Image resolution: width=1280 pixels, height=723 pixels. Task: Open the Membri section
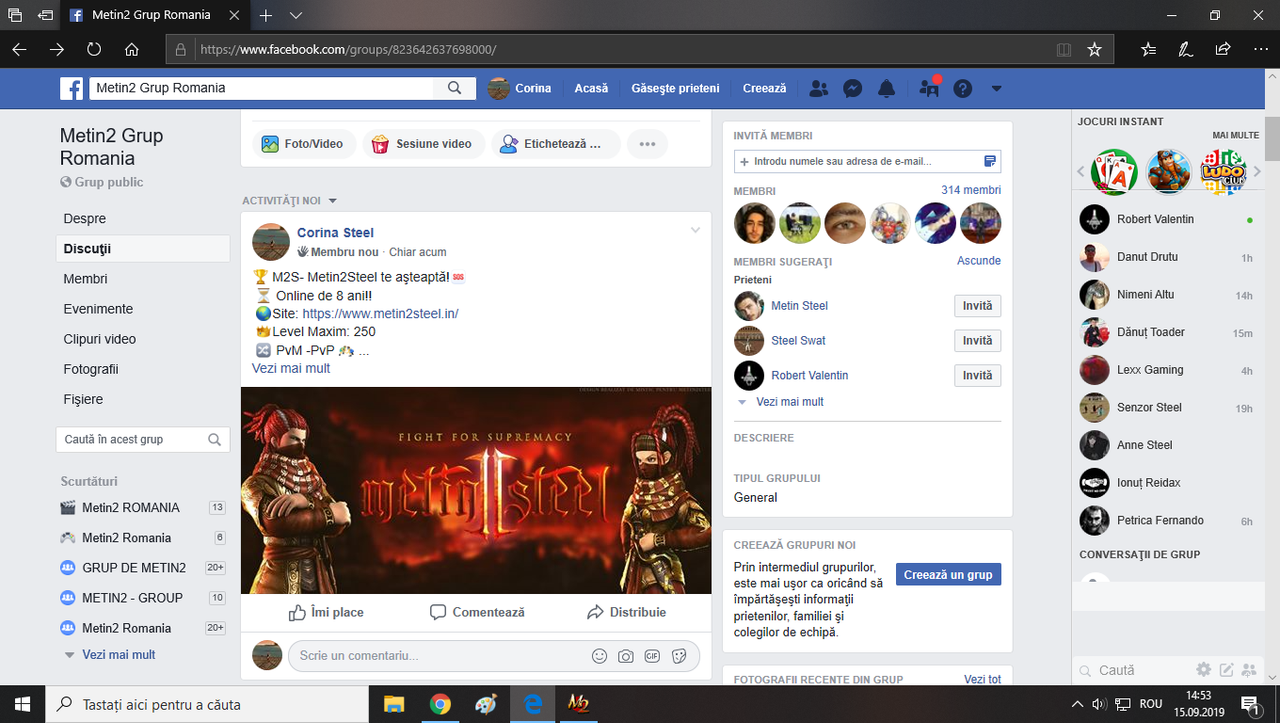(86, 279)
